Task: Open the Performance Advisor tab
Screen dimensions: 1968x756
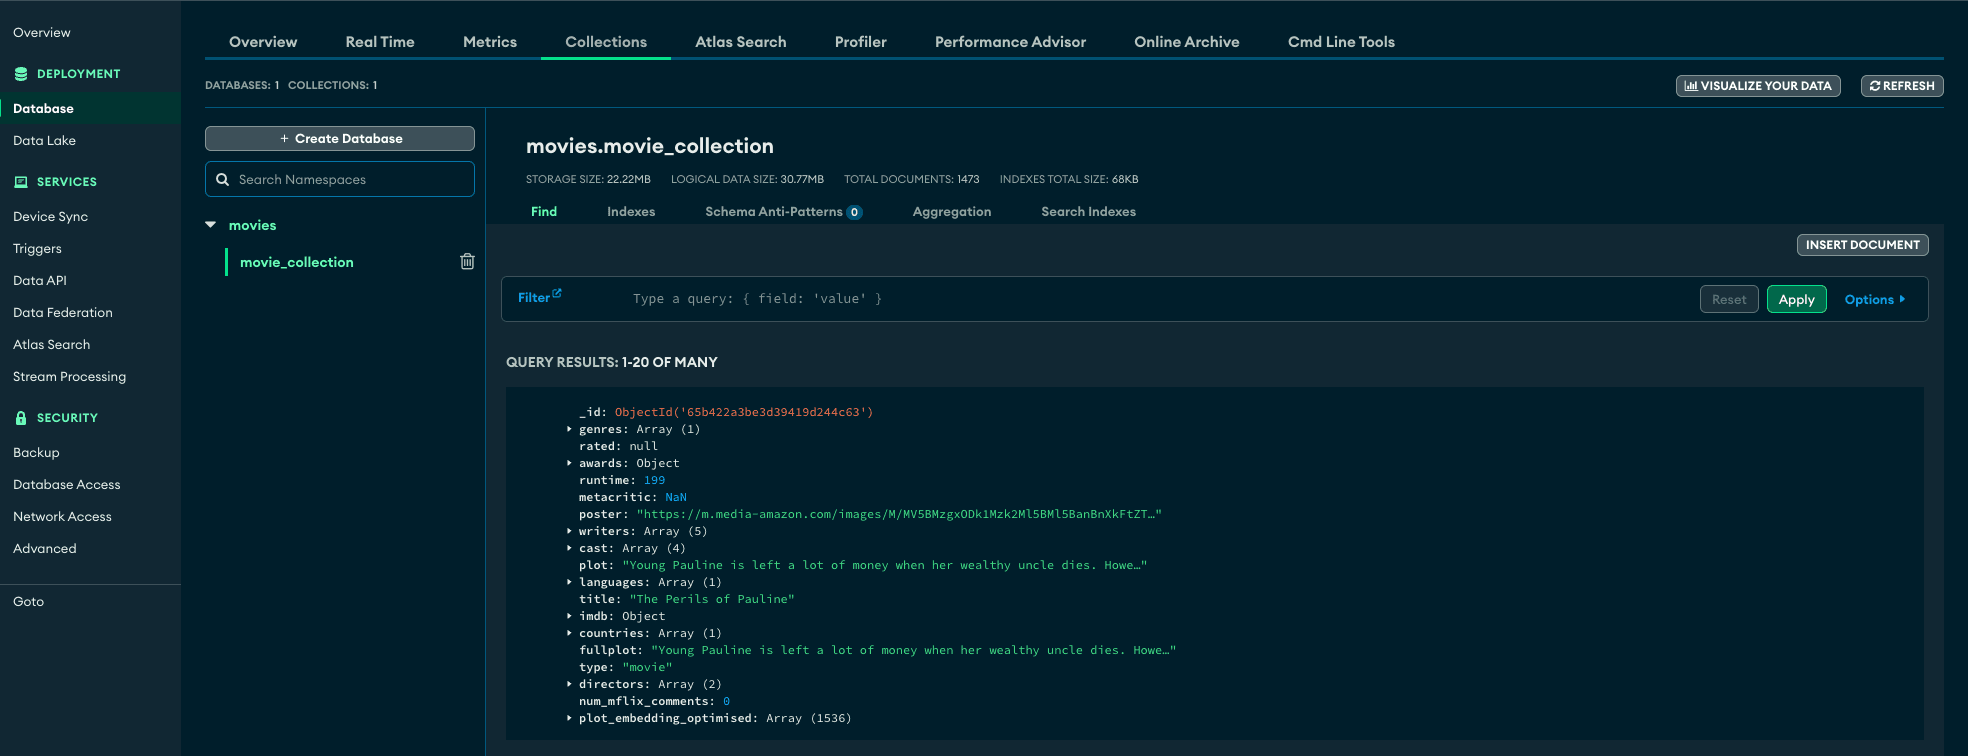Action: tap(1010, 42)
